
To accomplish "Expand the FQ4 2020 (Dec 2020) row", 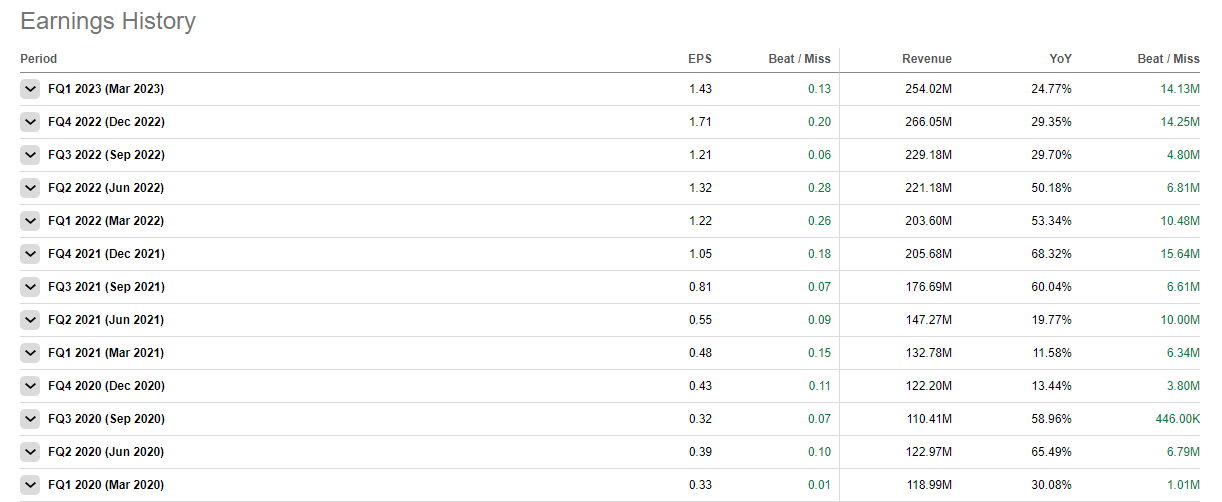I will [x=30, y=386].
